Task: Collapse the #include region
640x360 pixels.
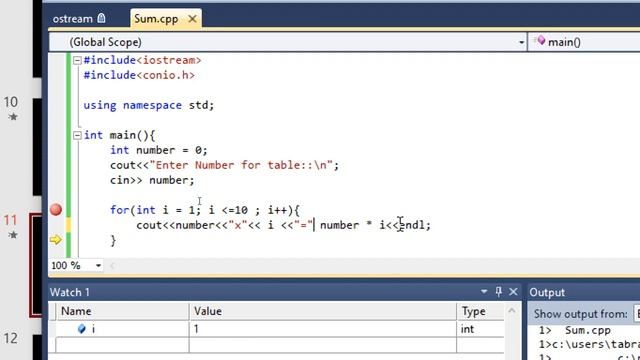Action: click(x=77, y=60)
